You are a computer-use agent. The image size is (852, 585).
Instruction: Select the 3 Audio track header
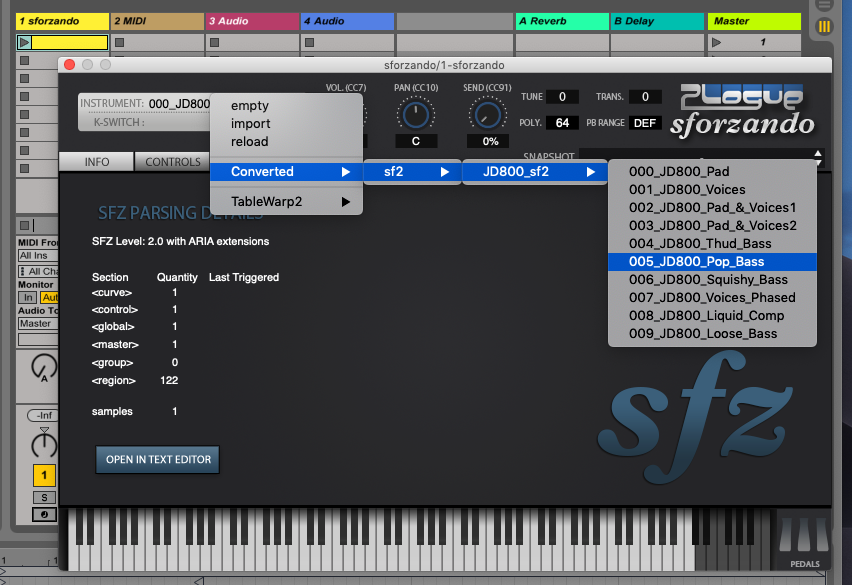pyautogui.click(x=252, y=21)
